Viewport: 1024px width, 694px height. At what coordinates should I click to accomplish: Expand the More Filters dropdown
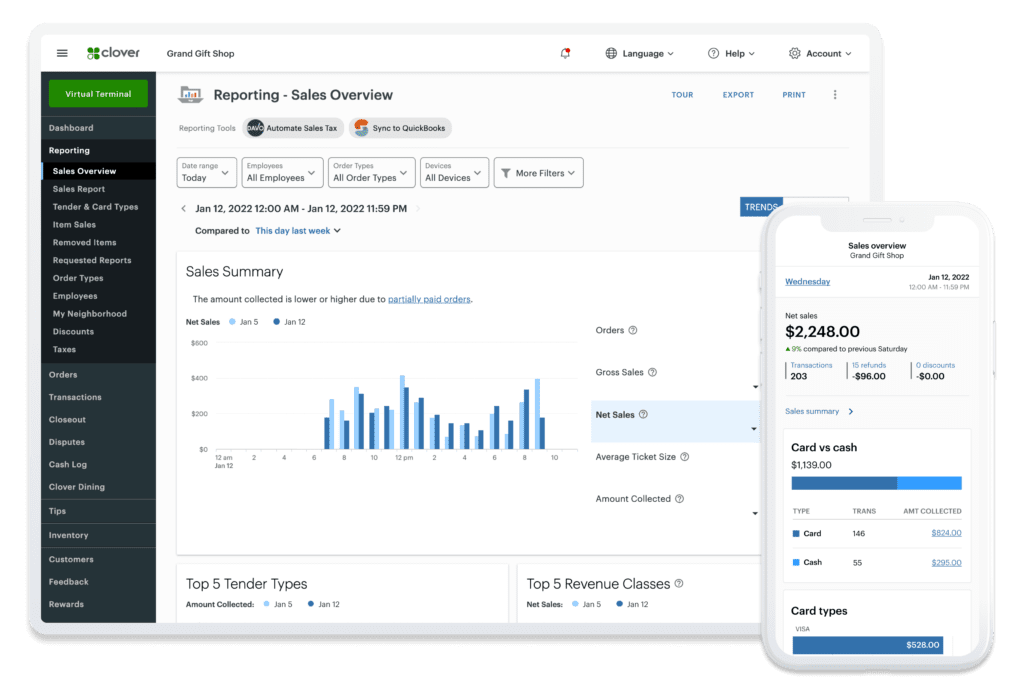coord(538,173)
